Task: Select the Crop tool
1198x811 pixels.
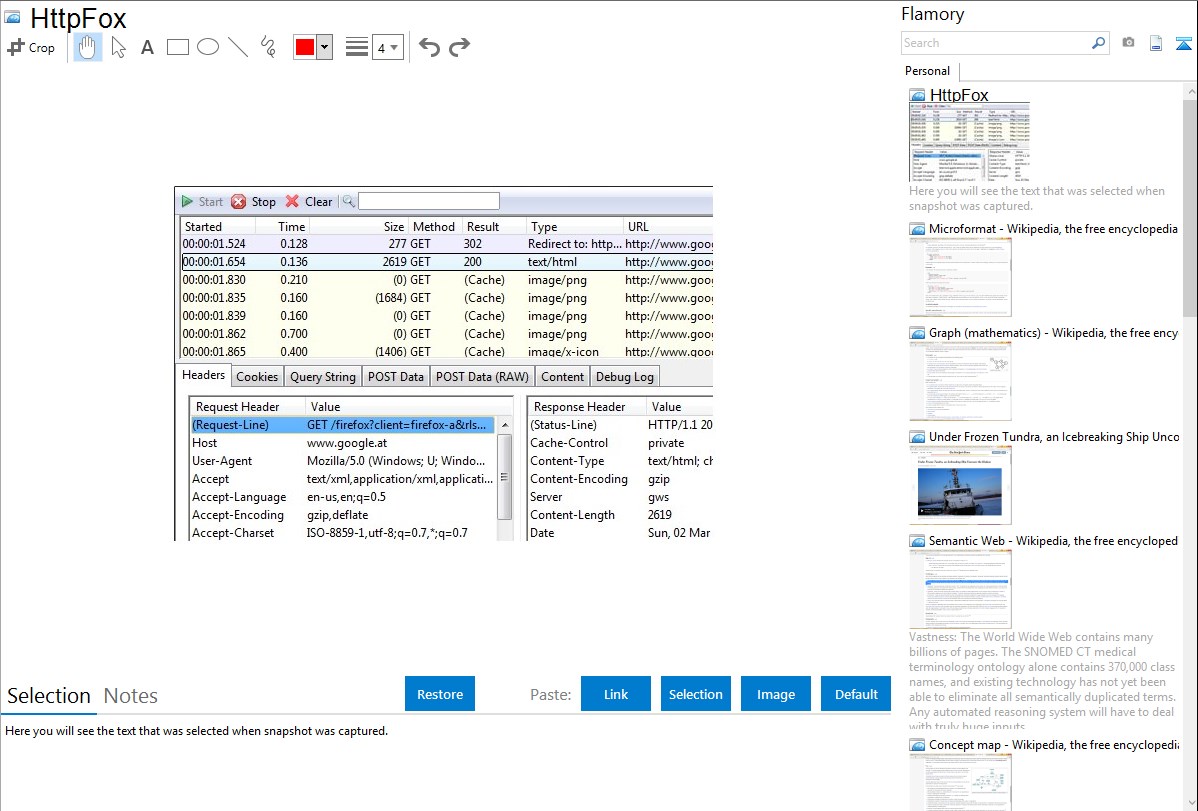Action: click(x=31, y=47)
